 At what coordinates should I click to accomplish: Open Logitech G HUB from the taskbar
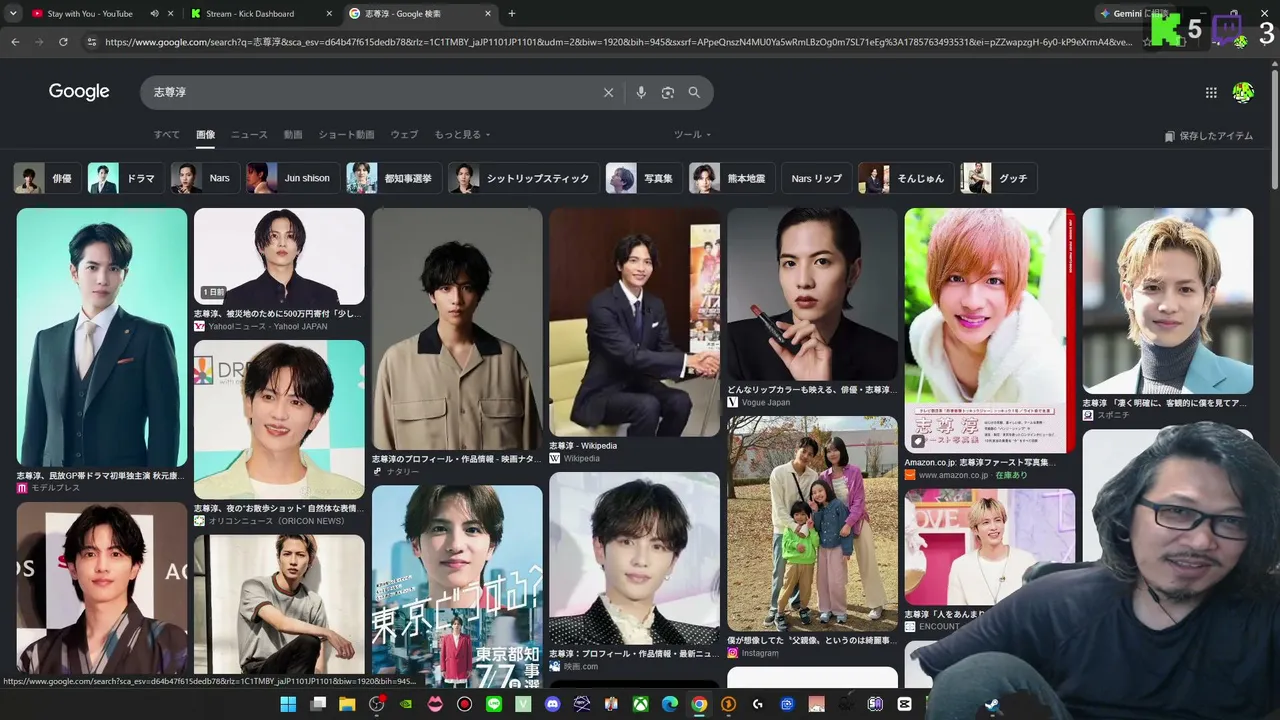pos(758,704)
